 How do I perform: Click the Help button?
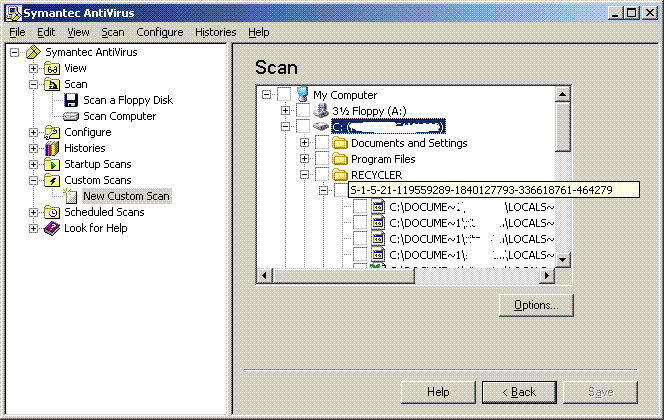(x=438, y=392)
